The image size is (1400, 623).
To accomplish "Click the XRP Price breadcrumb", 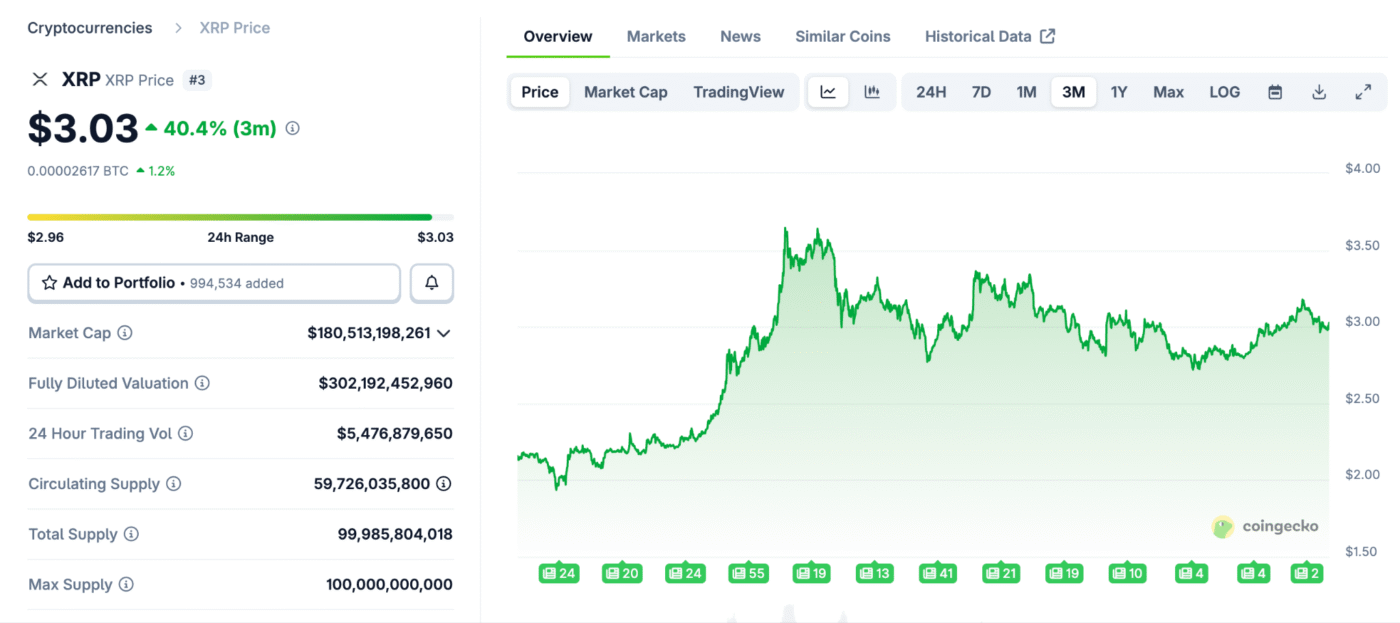I will point(235,28).
